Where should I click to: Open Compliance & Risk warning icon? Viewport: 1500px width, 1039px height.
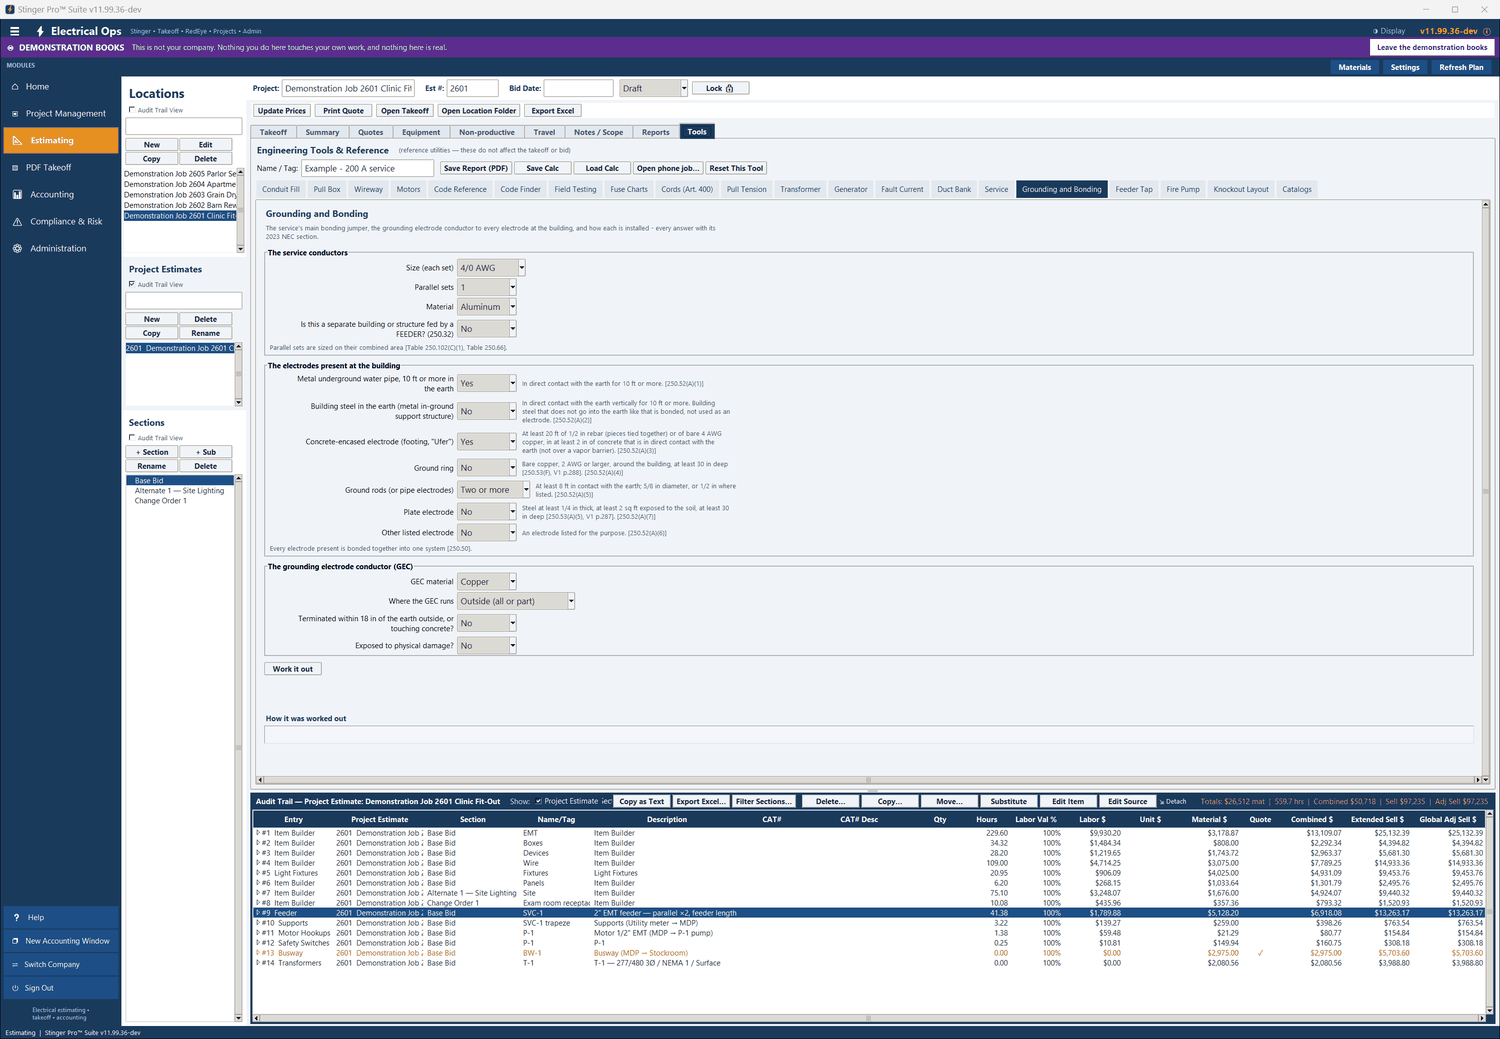[17, 222]
